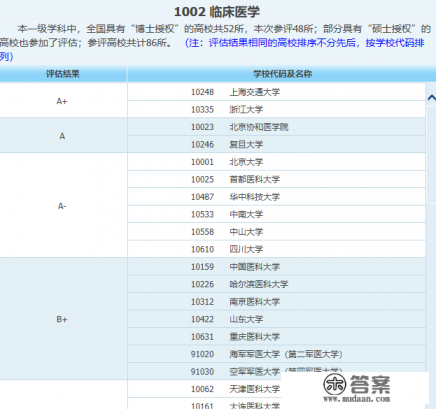436x411 pixels.
Task: Select the 1002 临床医学 title
Action: (x=217, y=12)
